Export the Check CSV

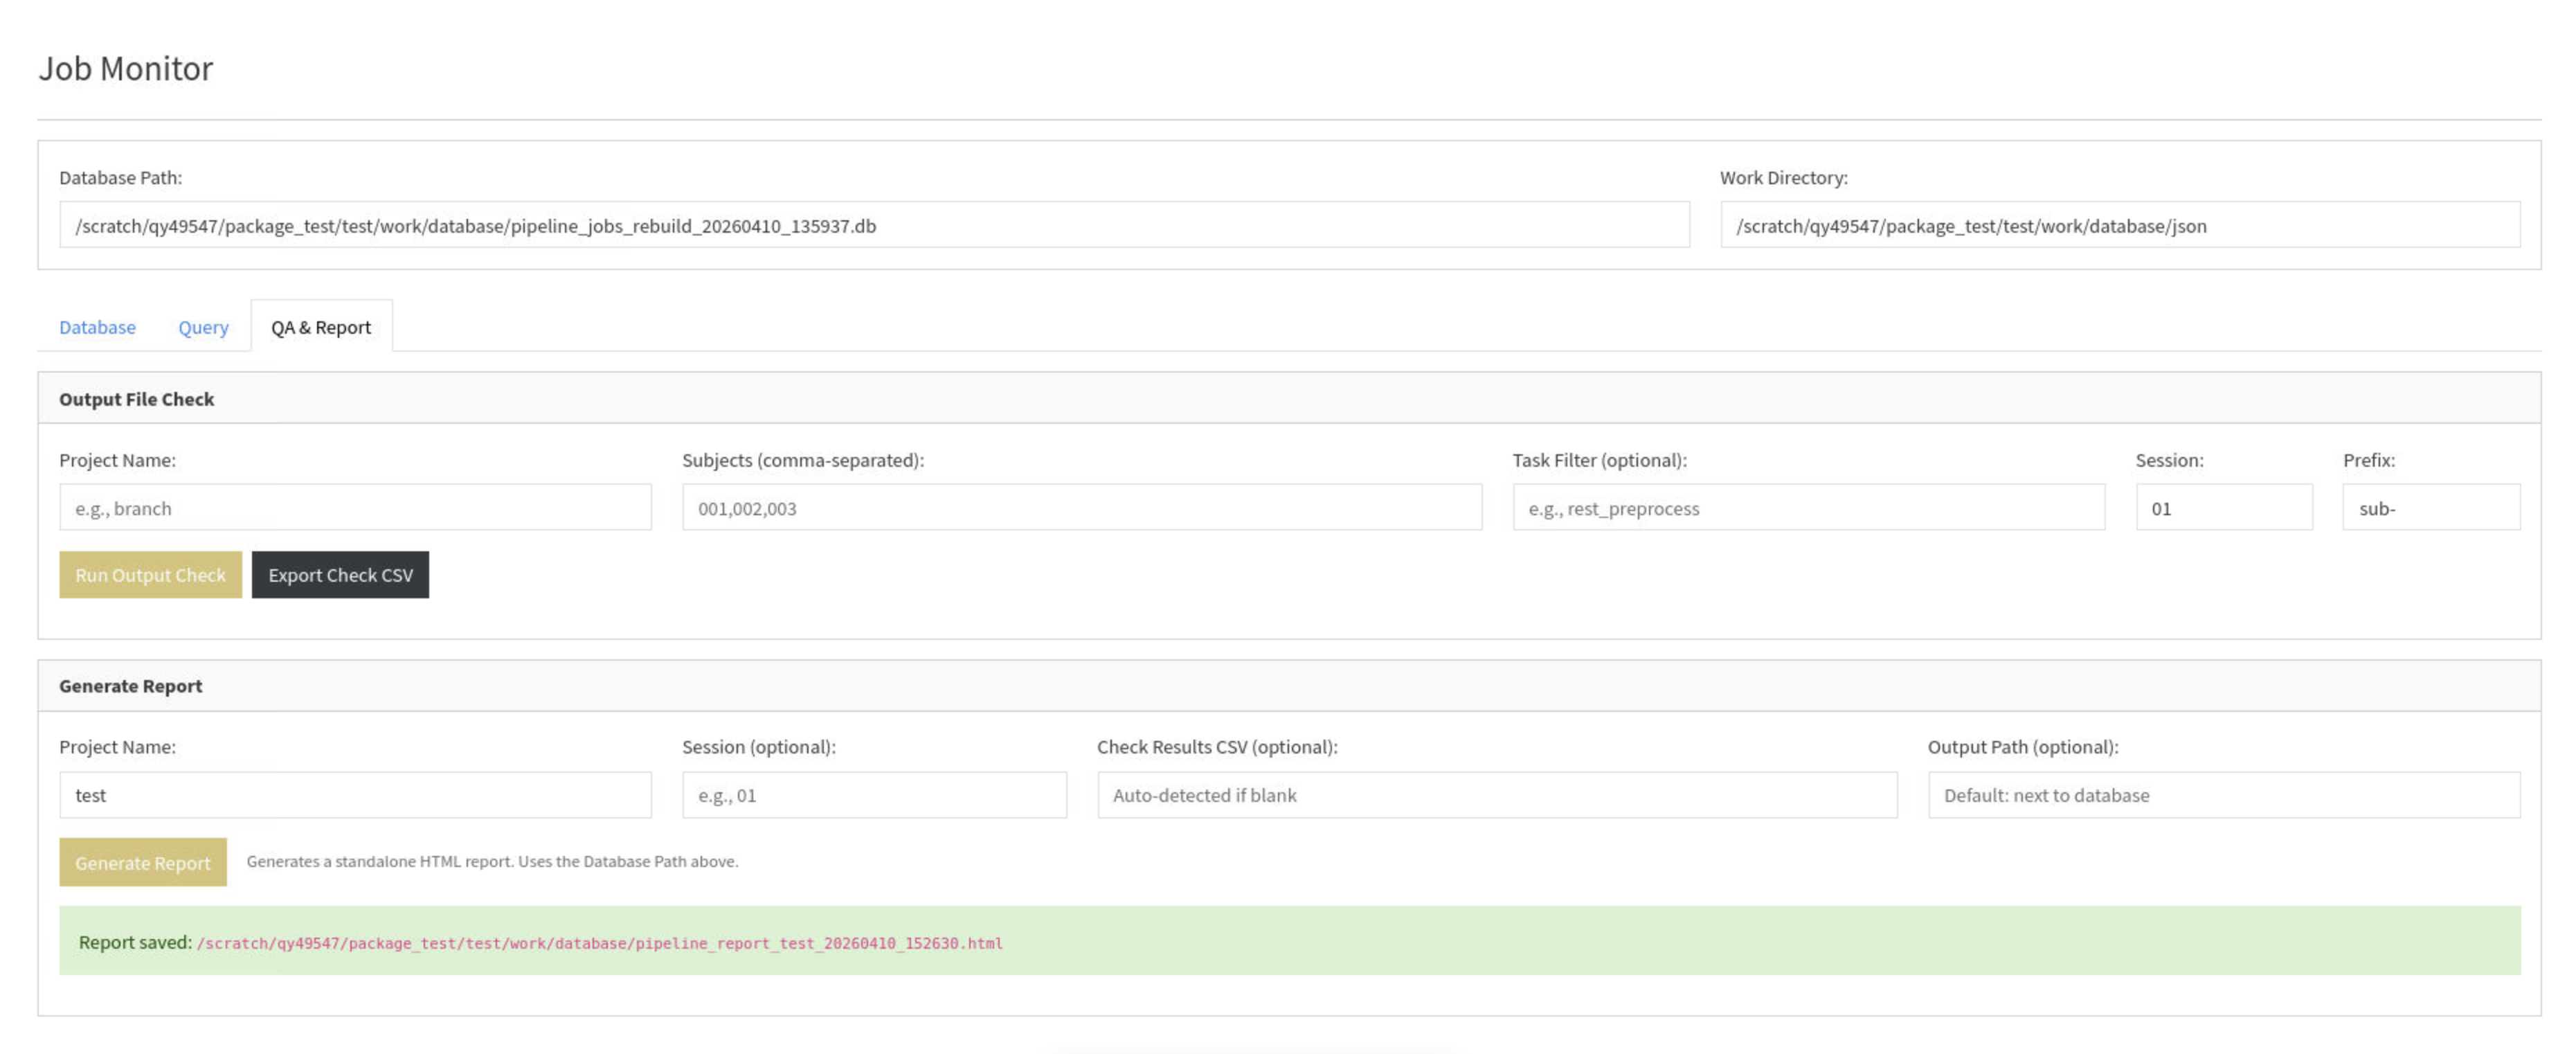pyautogui.click(x=340, y=575)
